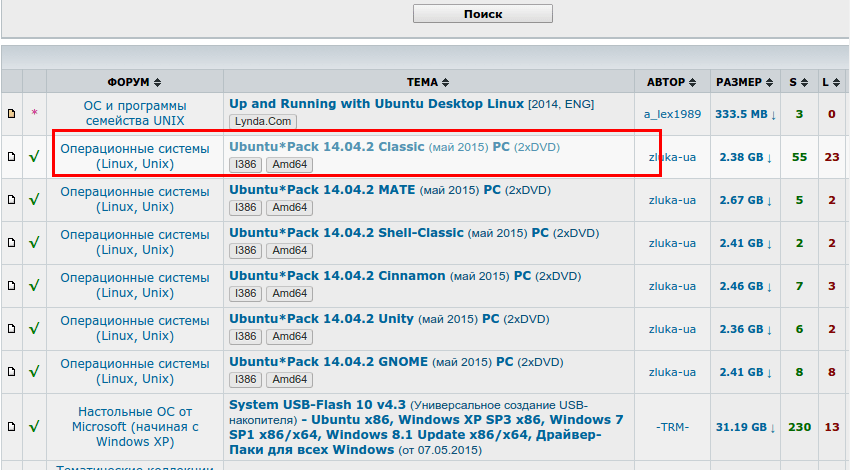Click the I386 tag in the MATE row
This screenshot has width=850, height=470.
[246, 208]
